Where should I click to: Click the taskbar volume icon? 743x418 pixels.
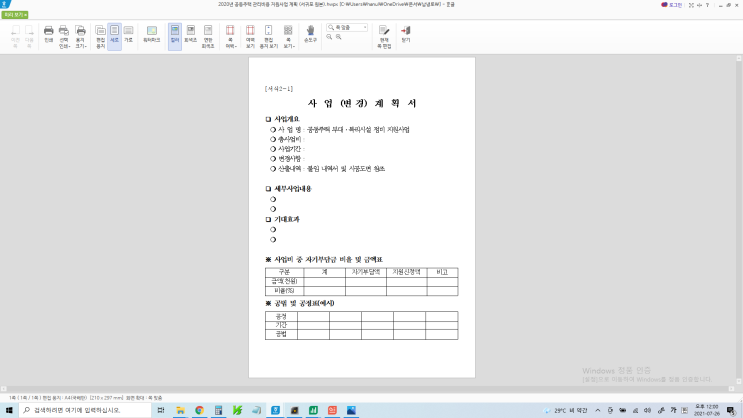pyautogui.click(x=647, y=410)
